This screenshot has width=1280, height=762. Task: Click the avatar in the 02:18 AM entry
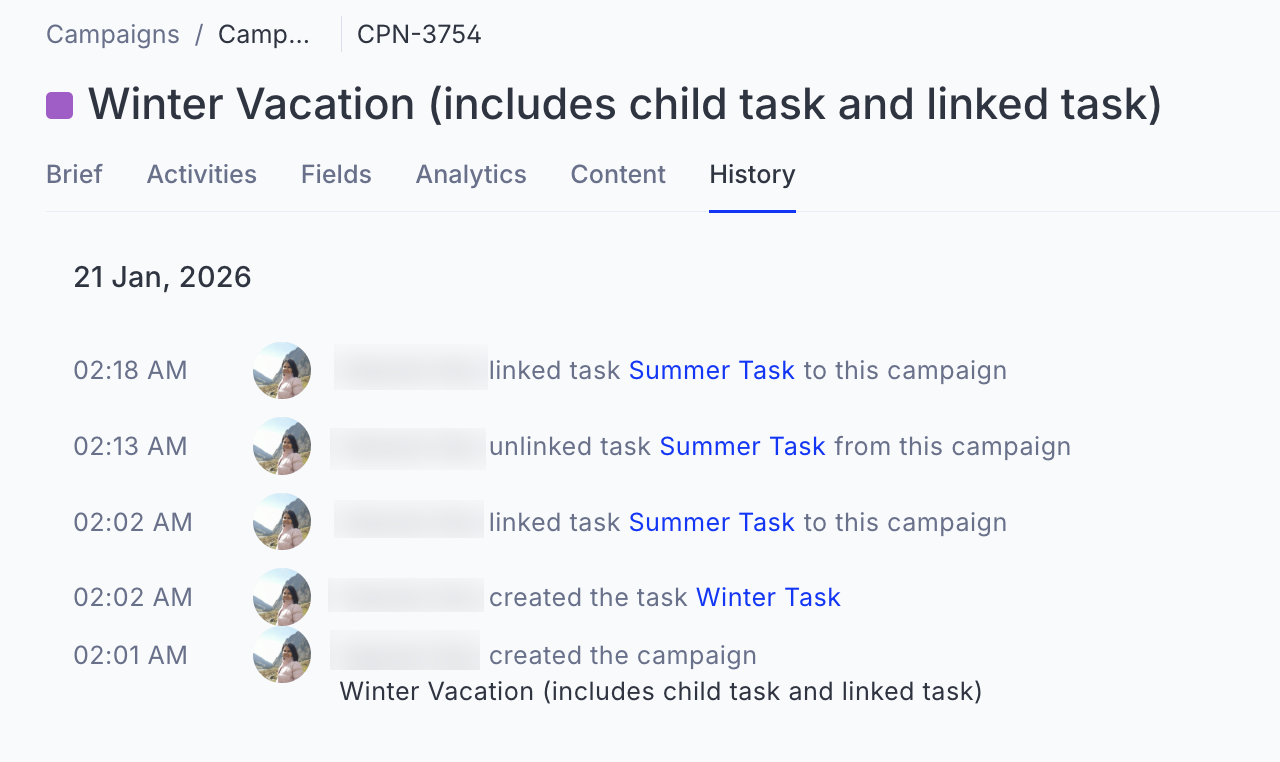click(x=282, y=370)
